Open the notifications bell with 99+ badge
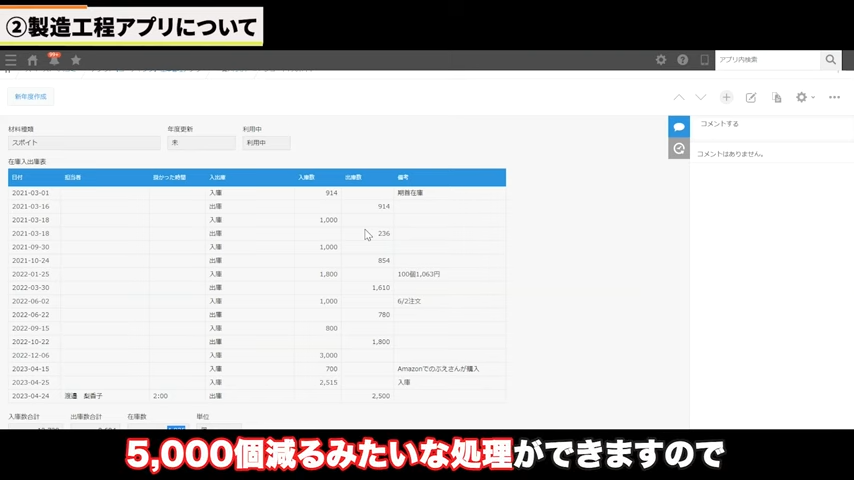The width and height of the screenshot is (854, 480). pyautogui.click(x=54, y=59)
